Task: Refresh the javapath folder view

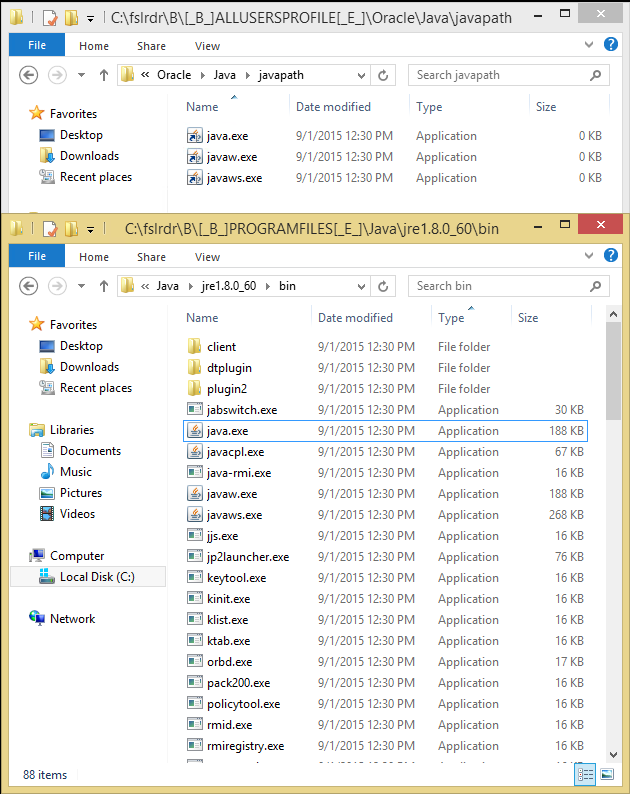Action: (383, 75)
